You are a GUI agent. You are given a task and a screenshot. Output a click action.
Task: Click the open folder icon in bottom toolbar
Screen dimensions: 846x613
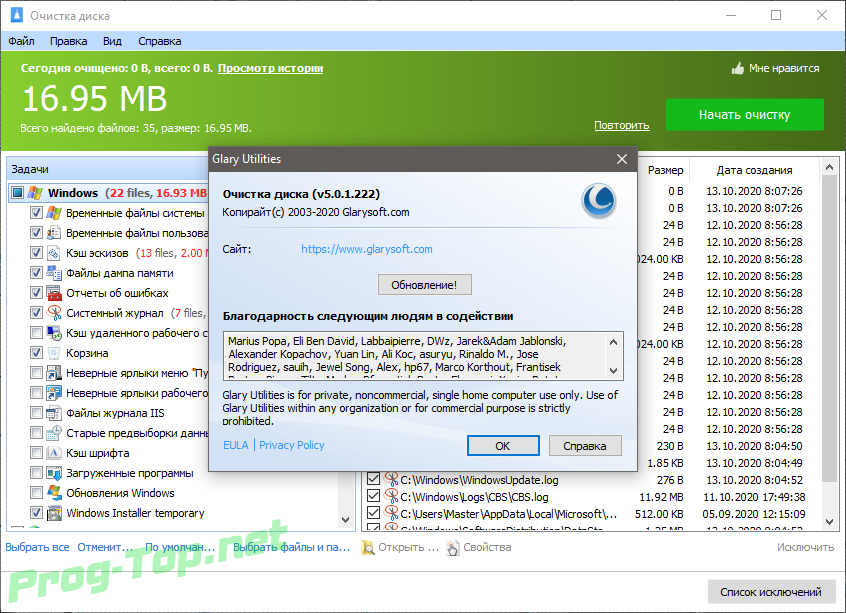coord(368,548)
